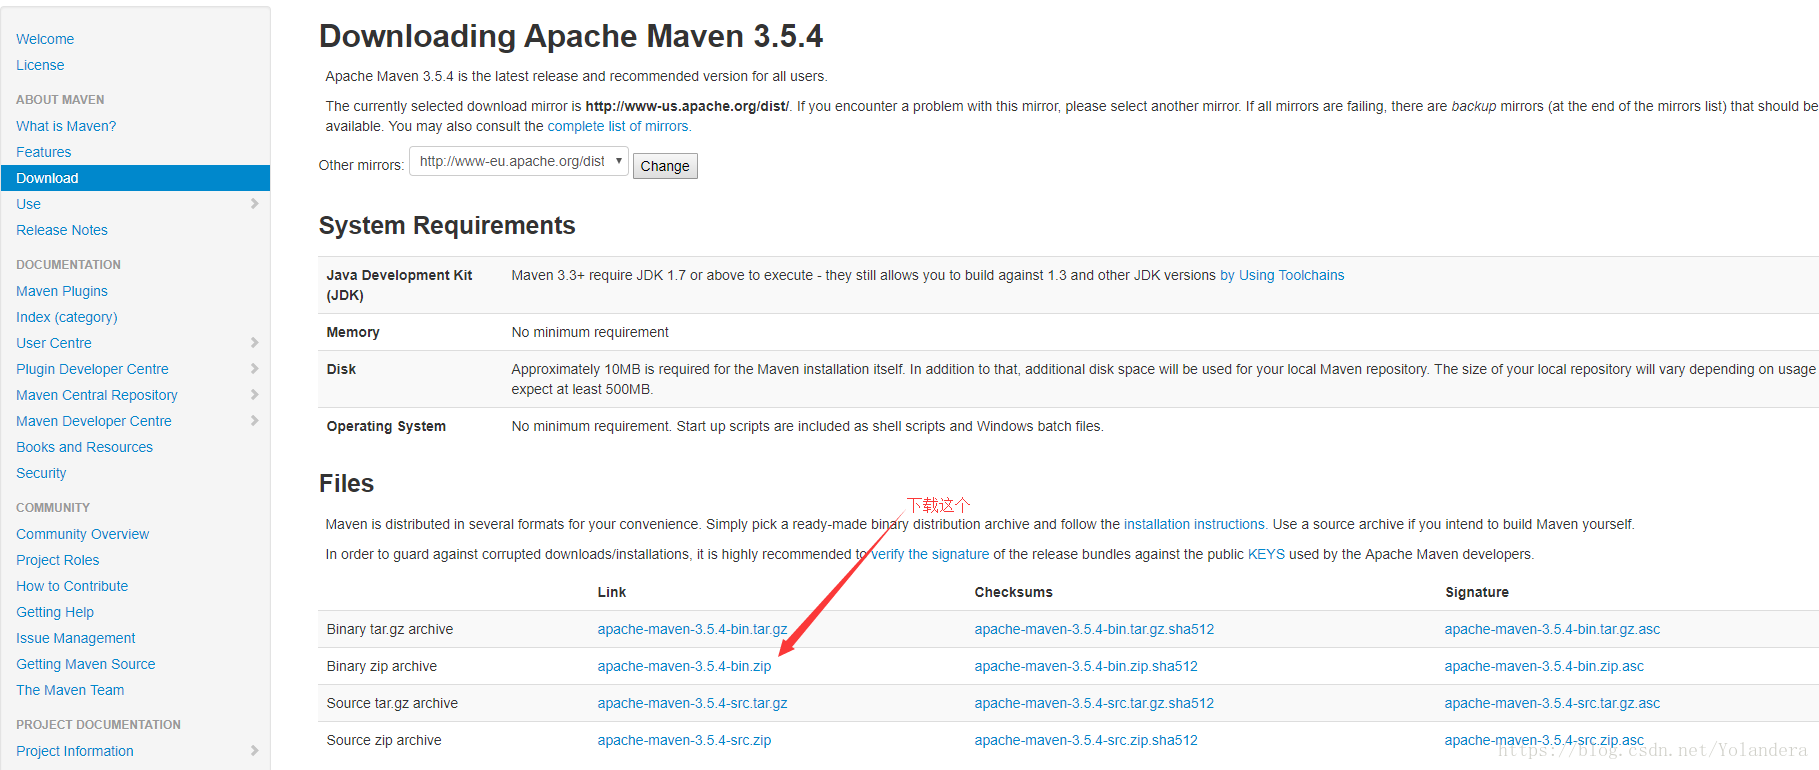Open by Using Toolchains link
This screenshot has width=1819, height=770.
1282,275
